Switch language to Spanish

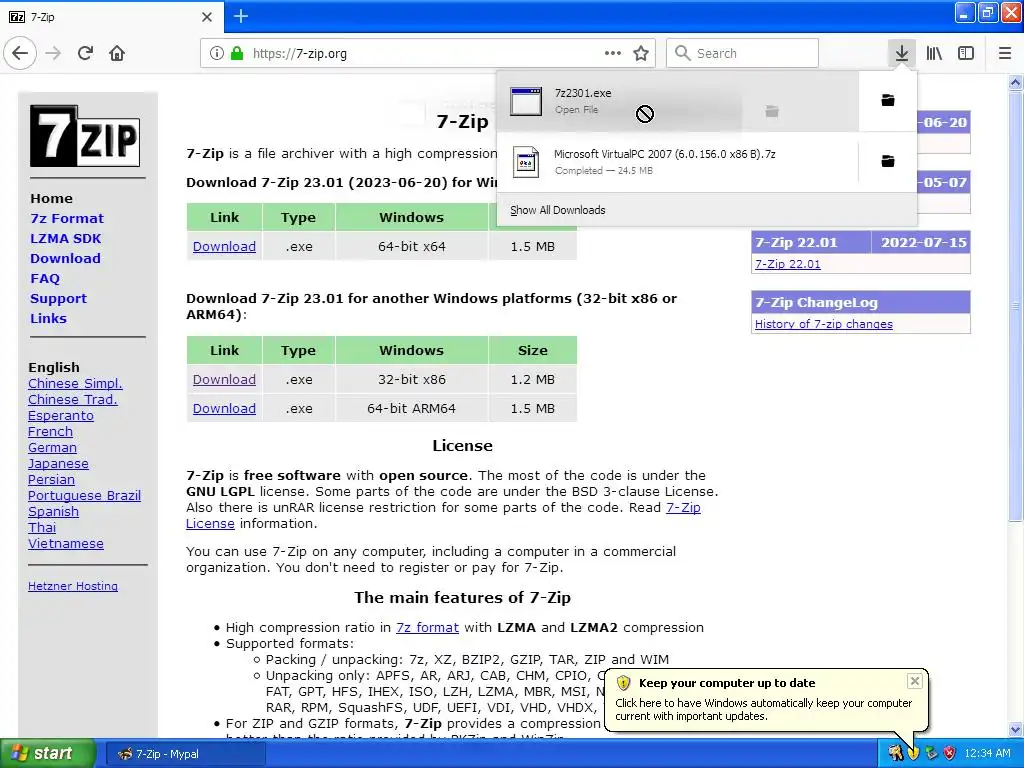(x=54, y=511)
